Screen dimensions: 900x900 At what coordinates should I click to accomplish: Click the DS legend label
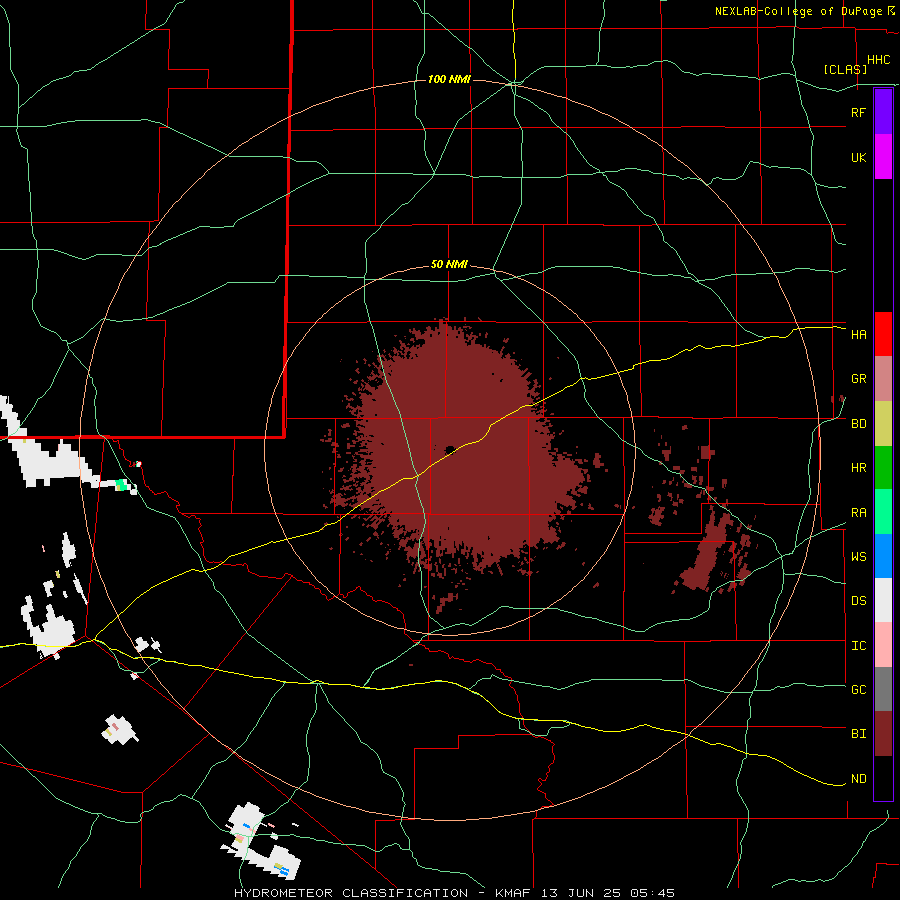point(858,600)
